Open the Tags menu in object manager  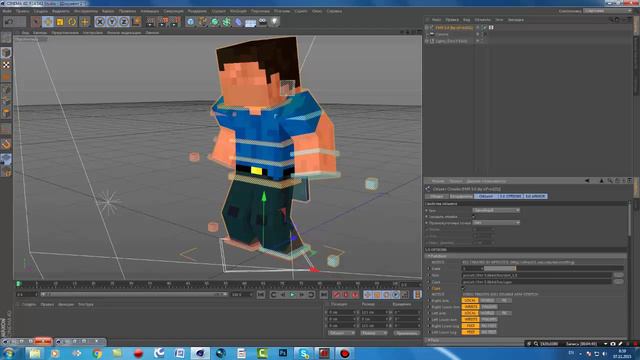click(499, 19)
